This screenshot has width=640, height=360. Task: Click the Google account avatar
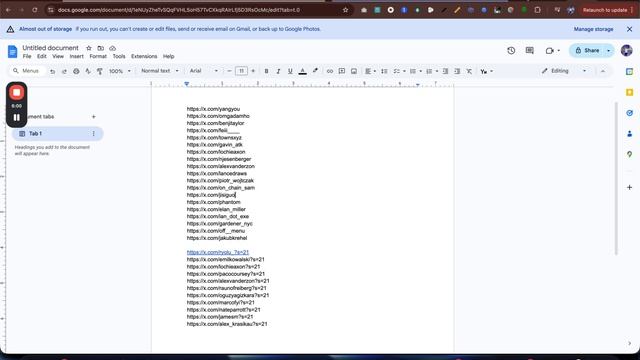coord(627,51)
